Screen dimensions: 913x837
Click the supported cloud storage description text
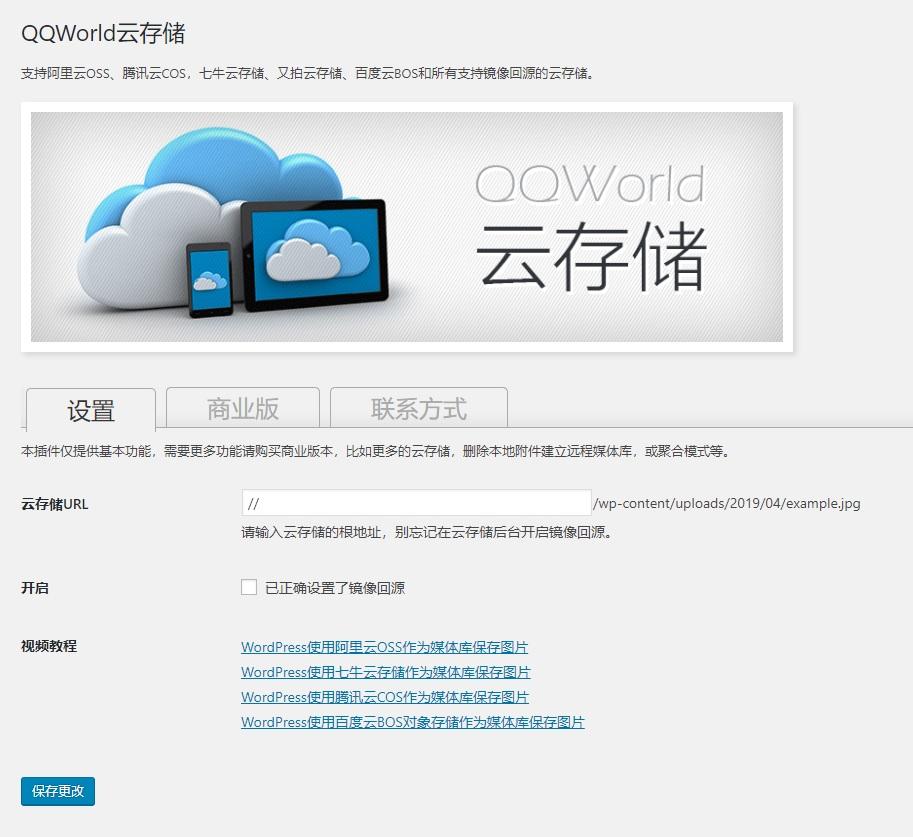coord(307,73)
